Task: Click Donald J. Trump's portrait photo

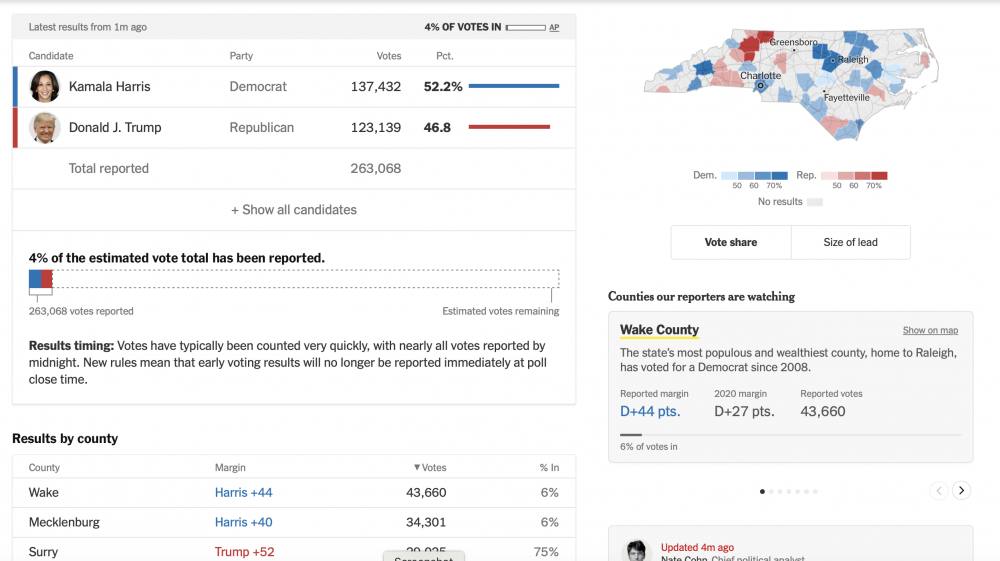Action: point(45,128)
